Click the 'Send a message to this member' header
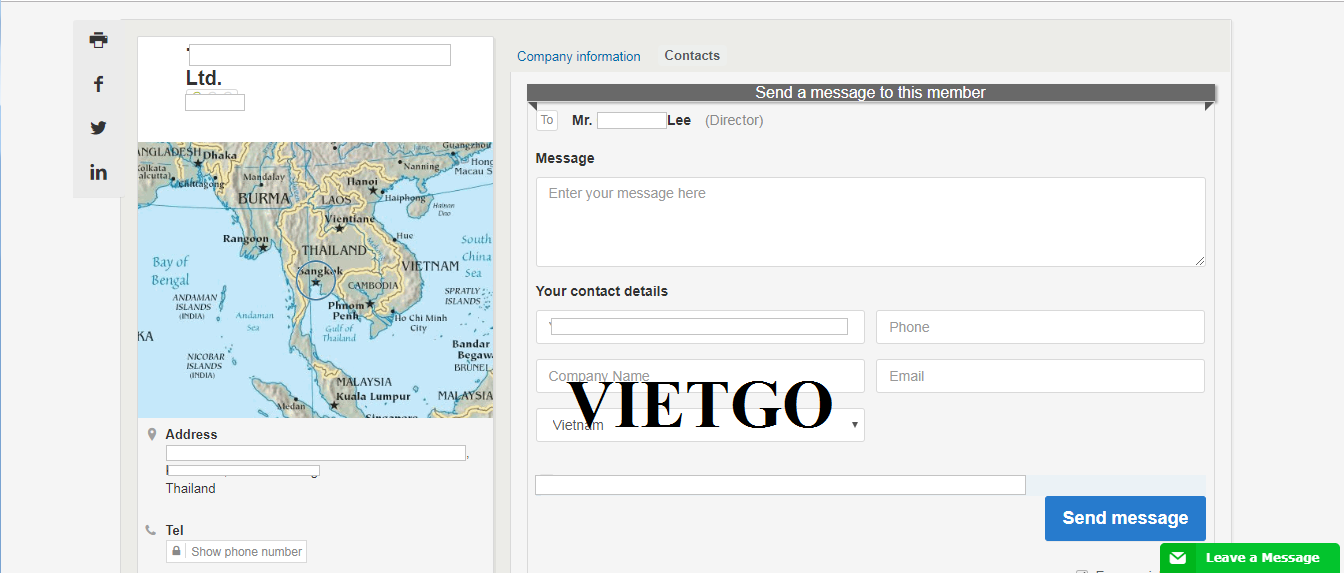 click(870, 93)
